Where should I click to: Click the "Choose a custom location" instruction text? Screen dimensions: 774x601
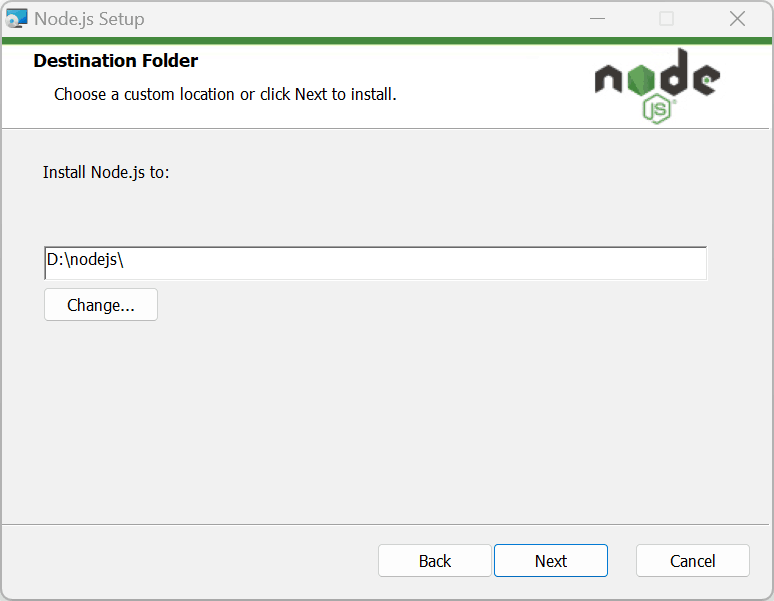click(225, 95)
